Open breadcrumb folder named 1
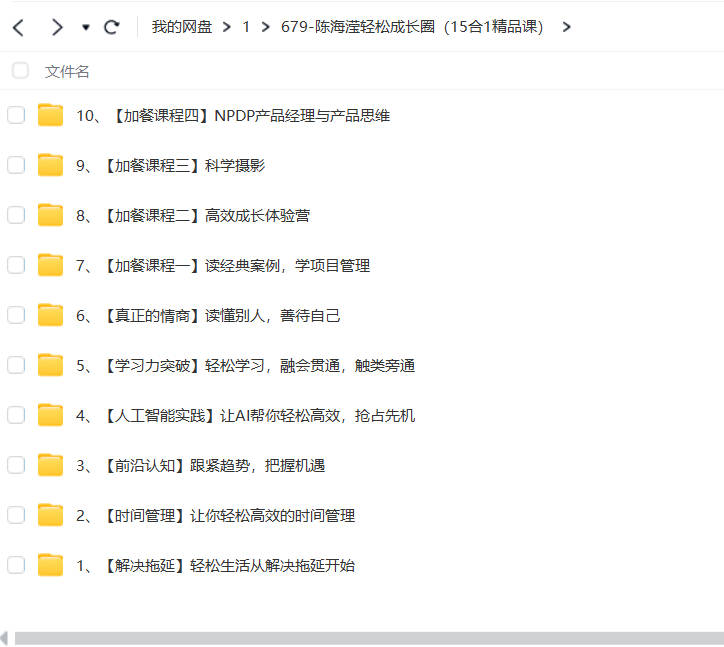Image resolution: width=724 pixels, height=647 pixels. coord(246,27)
